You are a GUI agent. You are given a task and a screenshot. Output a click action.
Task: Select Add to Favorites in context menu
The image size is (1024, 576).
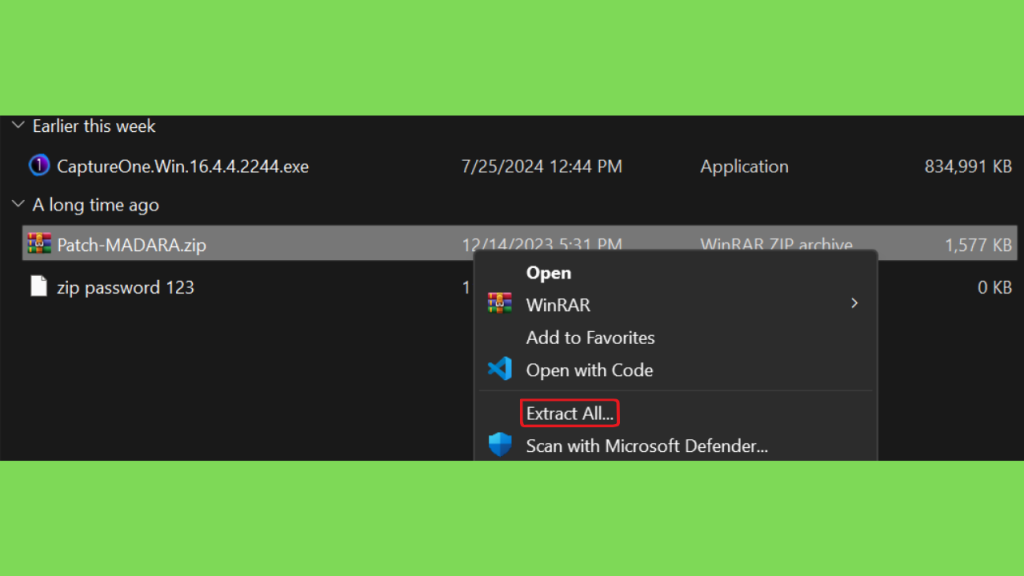[x=590, y=338]
